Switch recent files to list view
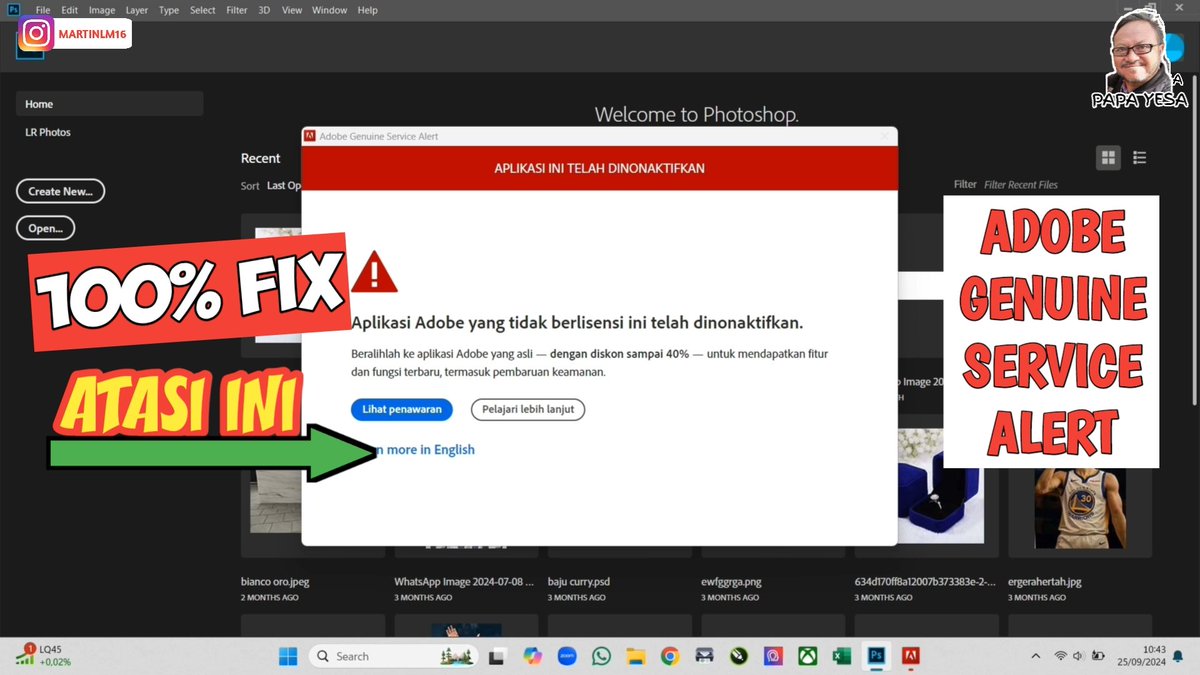The width and height of the screenshot is (1200, 675). [1139, 158]
